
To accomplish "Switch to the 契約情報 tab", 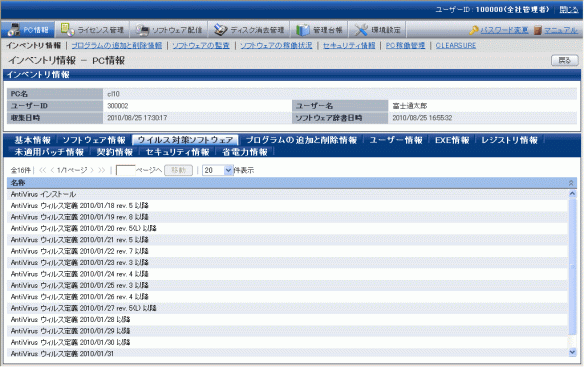I will pos(115,152).
